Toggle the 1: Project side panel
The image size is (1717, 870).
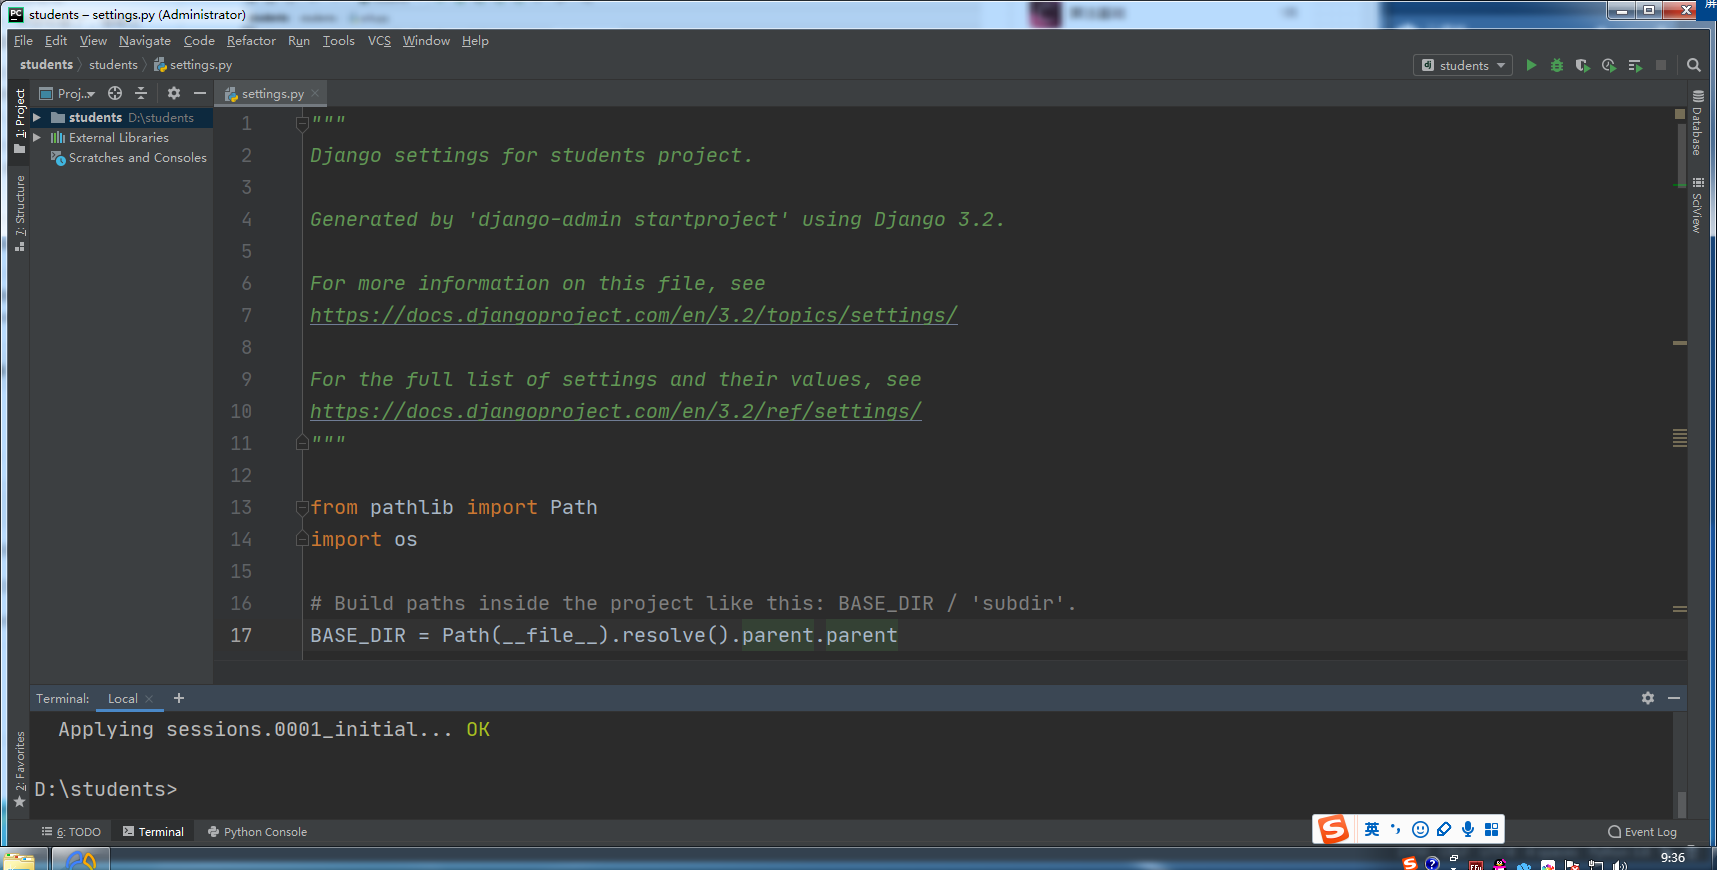[x=19, y=121]
